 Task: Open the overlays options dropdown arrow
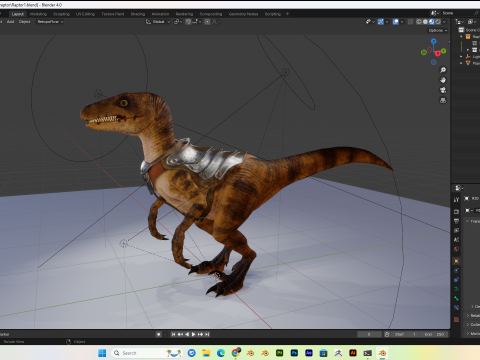pos(402,22)
